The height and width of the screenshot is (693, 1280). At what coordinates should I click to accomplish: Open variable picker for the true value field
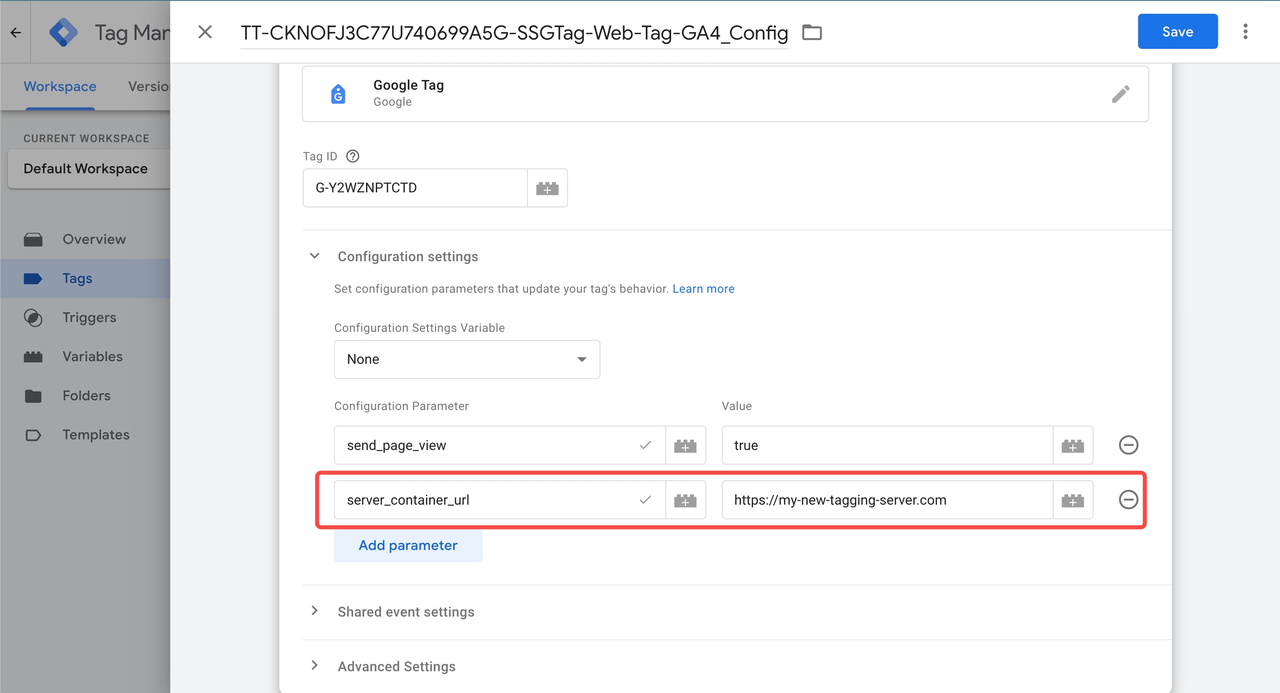[x=1072, y=446]
